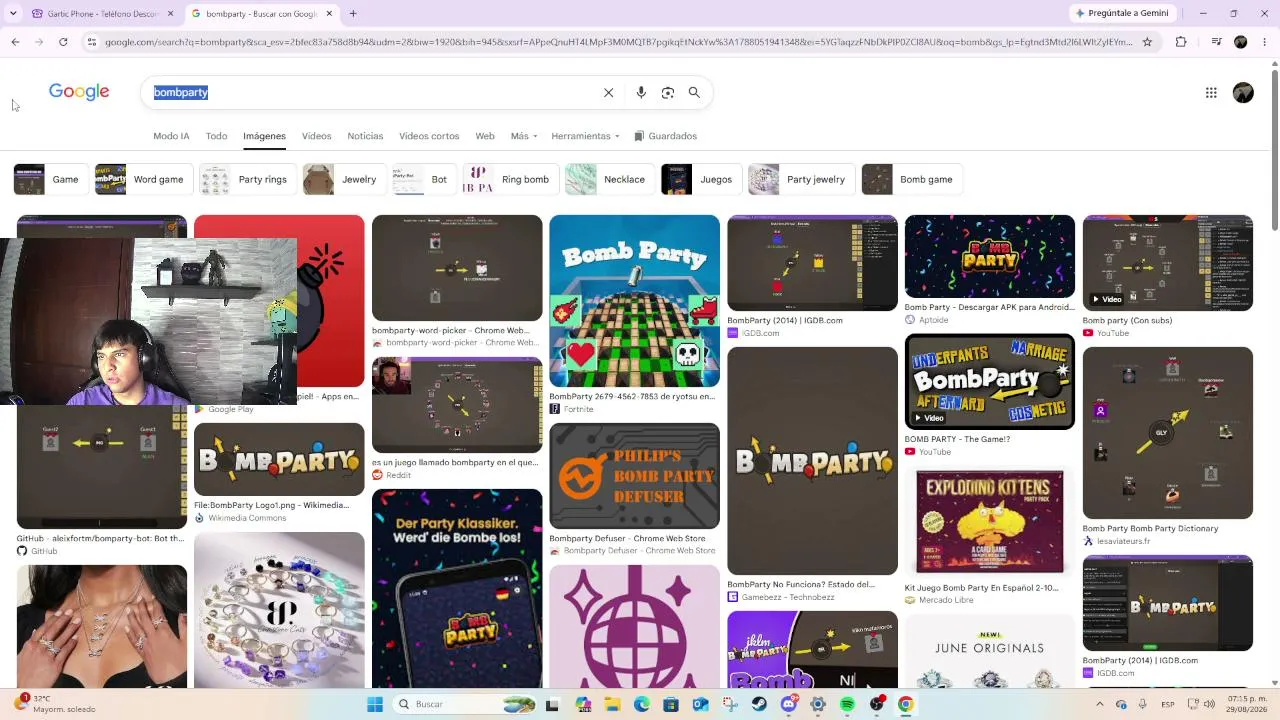Viewport: 1280px width, 720px height.
Task: Select the Party jewelry filter chip
Action: [801, 180]
